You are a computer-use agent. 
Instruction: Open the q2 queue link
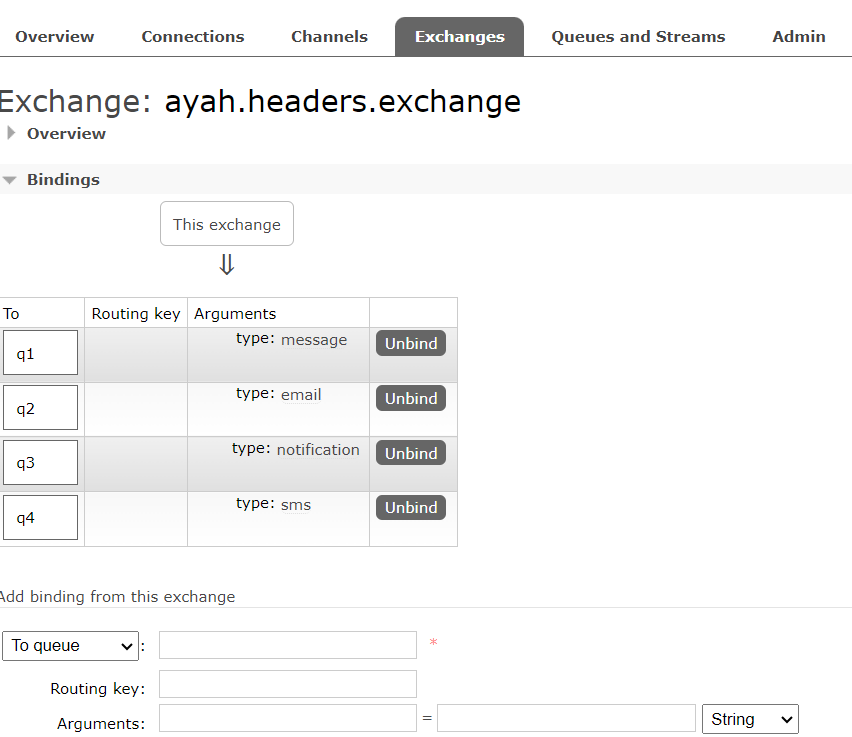point(26,408)
